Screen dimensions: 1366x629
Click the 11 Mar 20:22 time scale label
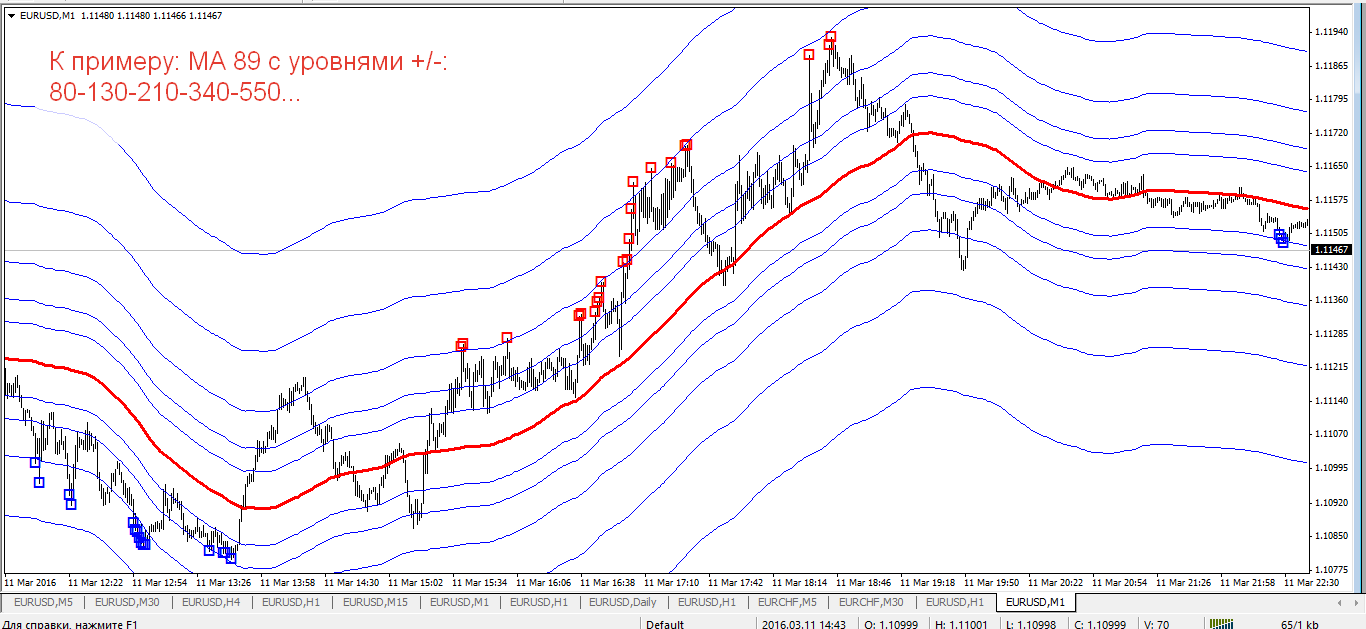(1056, 581)
